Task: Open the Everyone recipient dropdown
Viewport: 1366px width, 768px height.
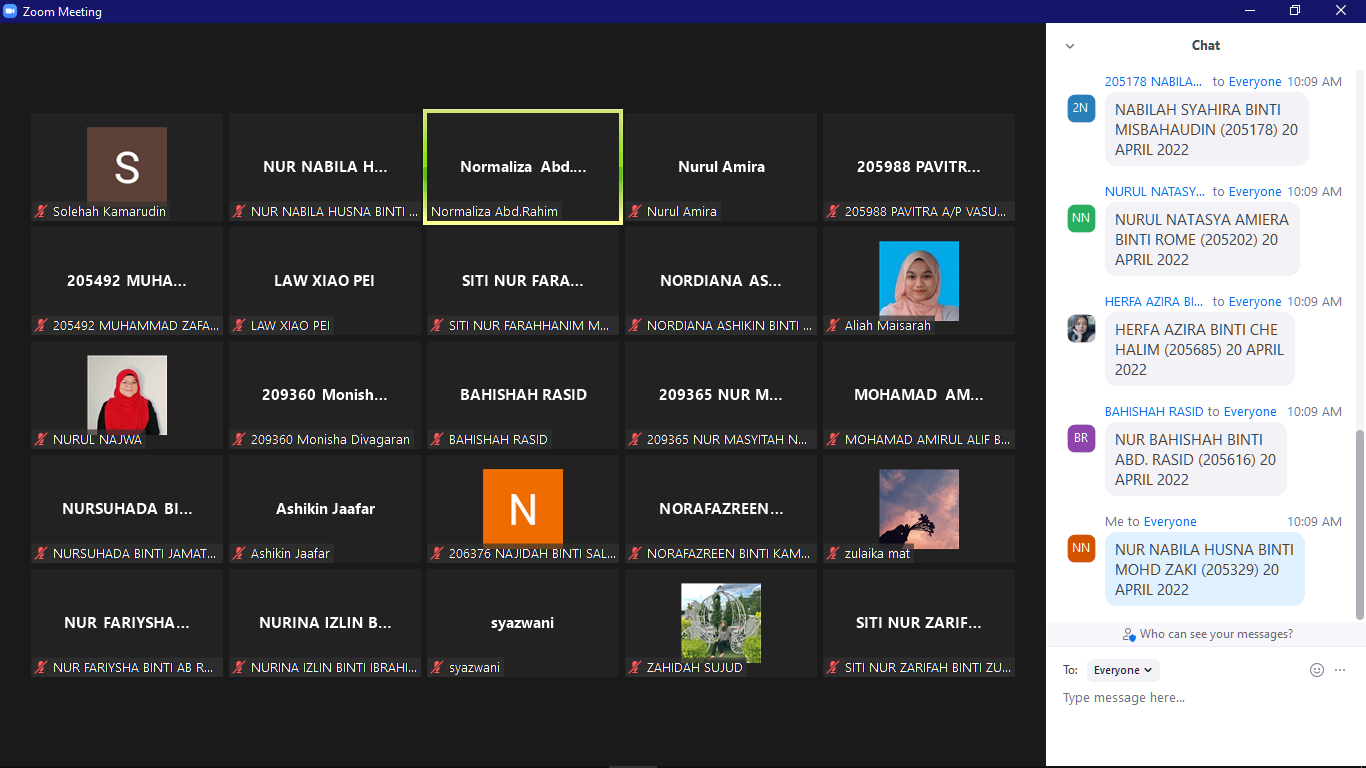Action: coord(1123,670)
